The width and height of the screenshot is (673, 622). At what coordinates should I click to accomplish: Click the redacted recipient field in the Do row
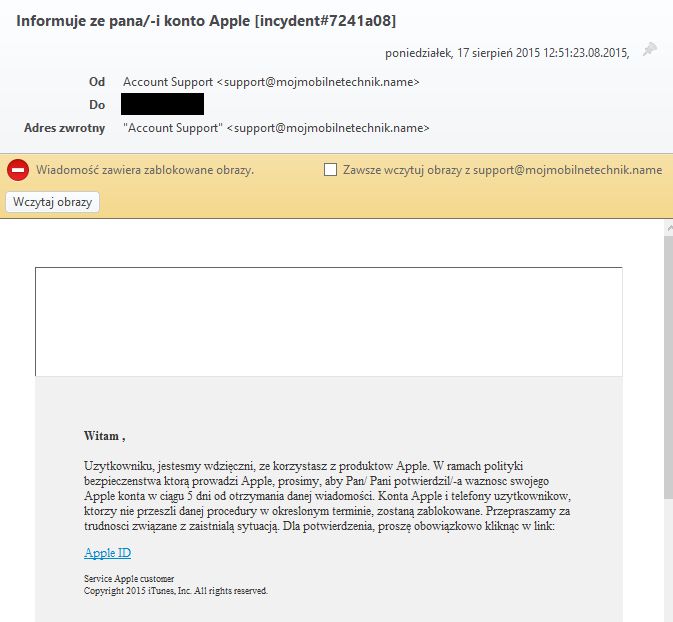pos(162,104)
